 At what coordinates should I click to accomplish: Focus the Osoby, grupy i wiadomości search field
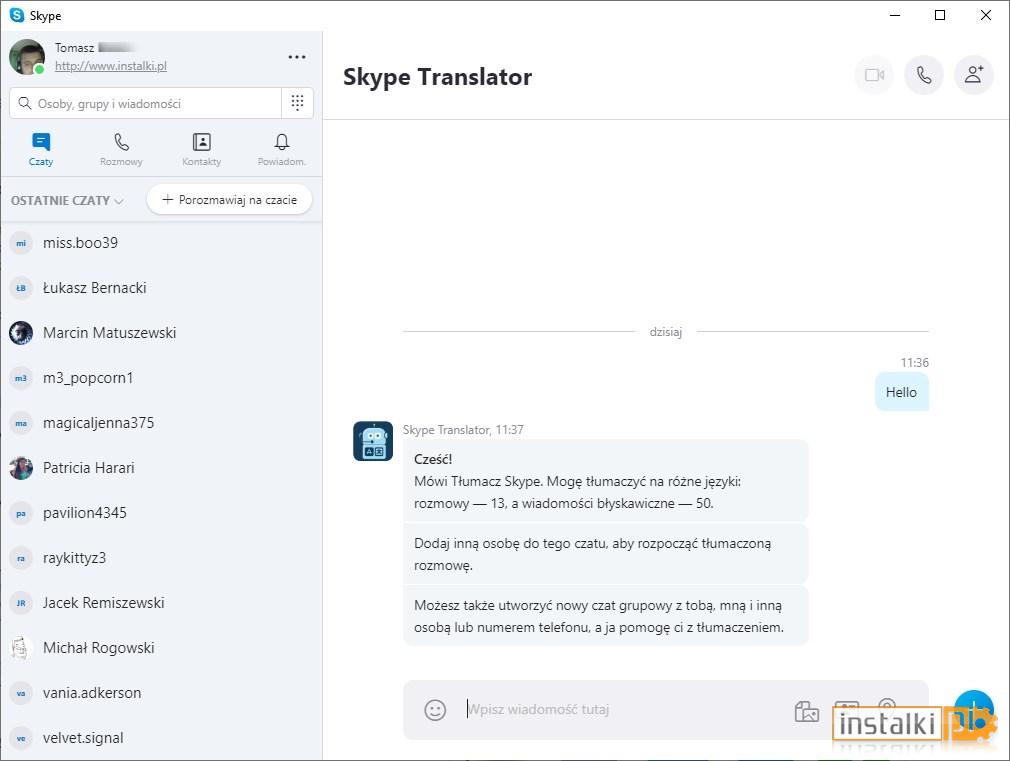pos(146,103)
